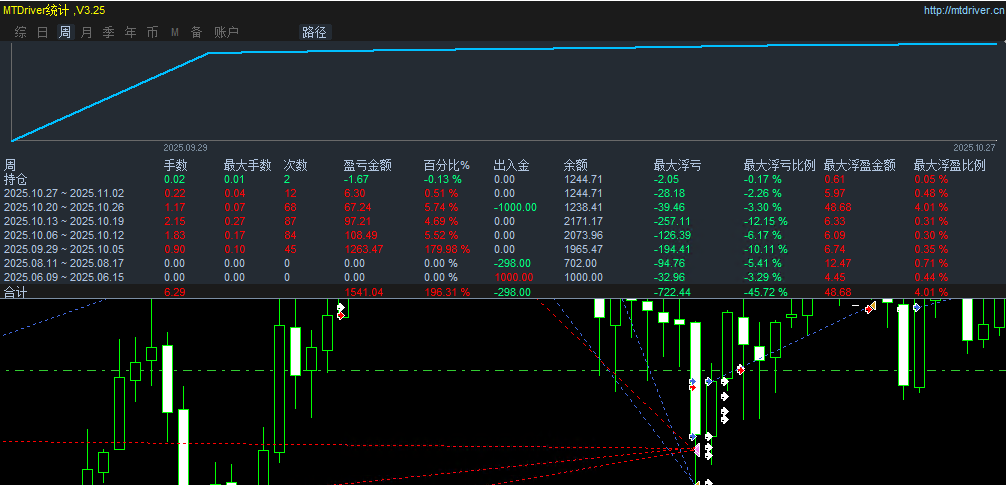Switch to the 综 summary tab
This screenshot has height=485, width=1006.
click(21, 32)
